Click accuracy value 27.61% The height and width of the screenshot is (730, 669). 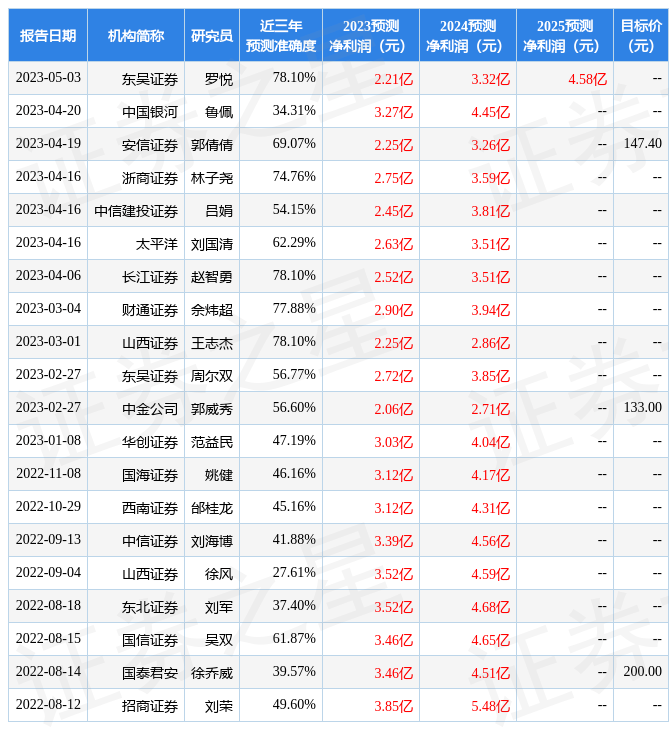point(294,573)
